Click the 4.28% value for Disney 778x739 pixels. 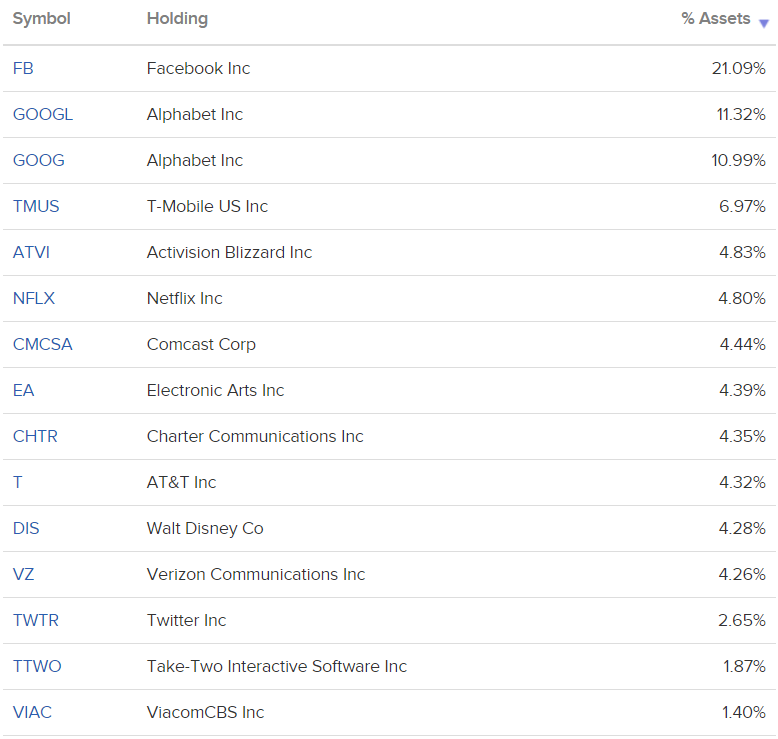click(x=742, y=528)
